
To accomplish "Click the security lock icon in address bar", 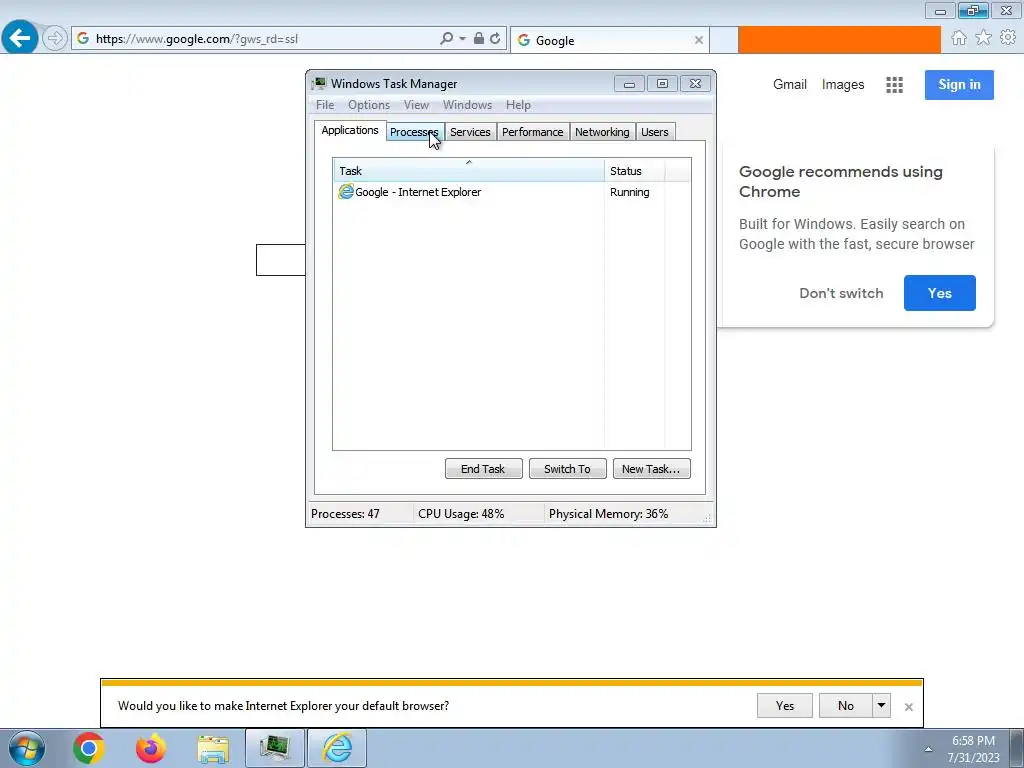I will [479, 39].
